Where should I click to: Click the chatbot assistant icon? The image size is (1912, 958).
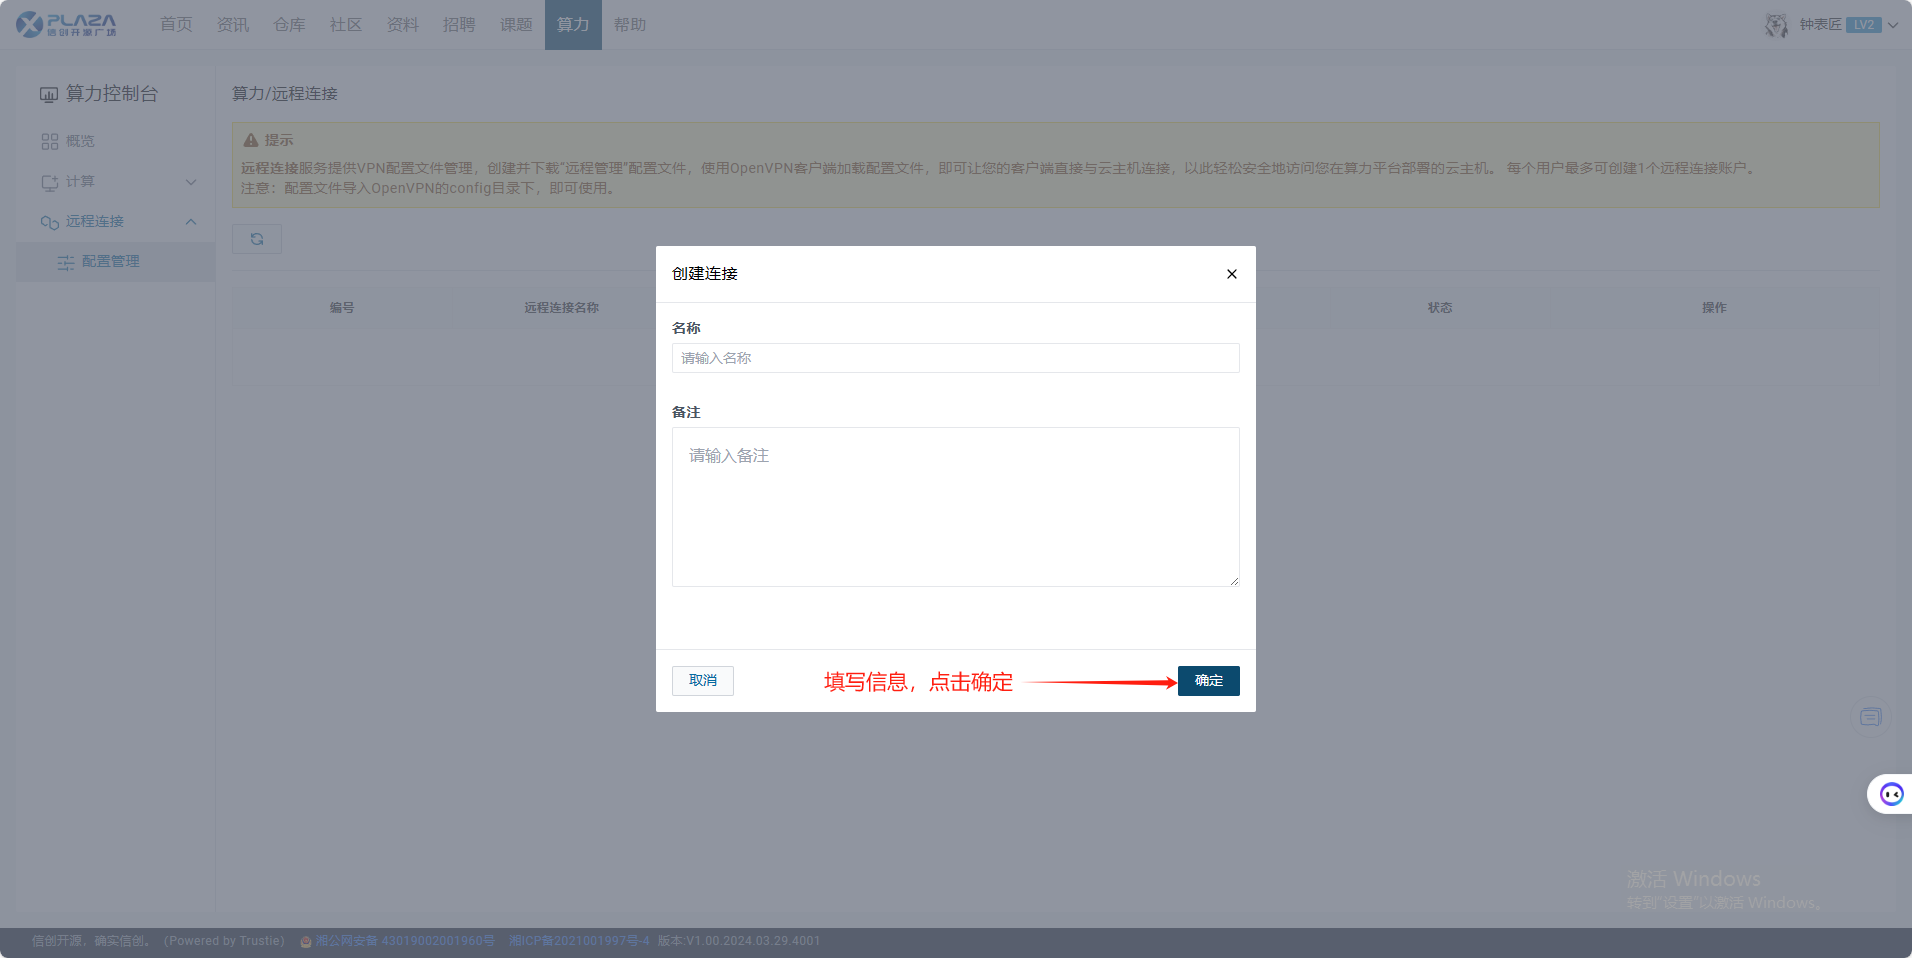point(1891,794)
